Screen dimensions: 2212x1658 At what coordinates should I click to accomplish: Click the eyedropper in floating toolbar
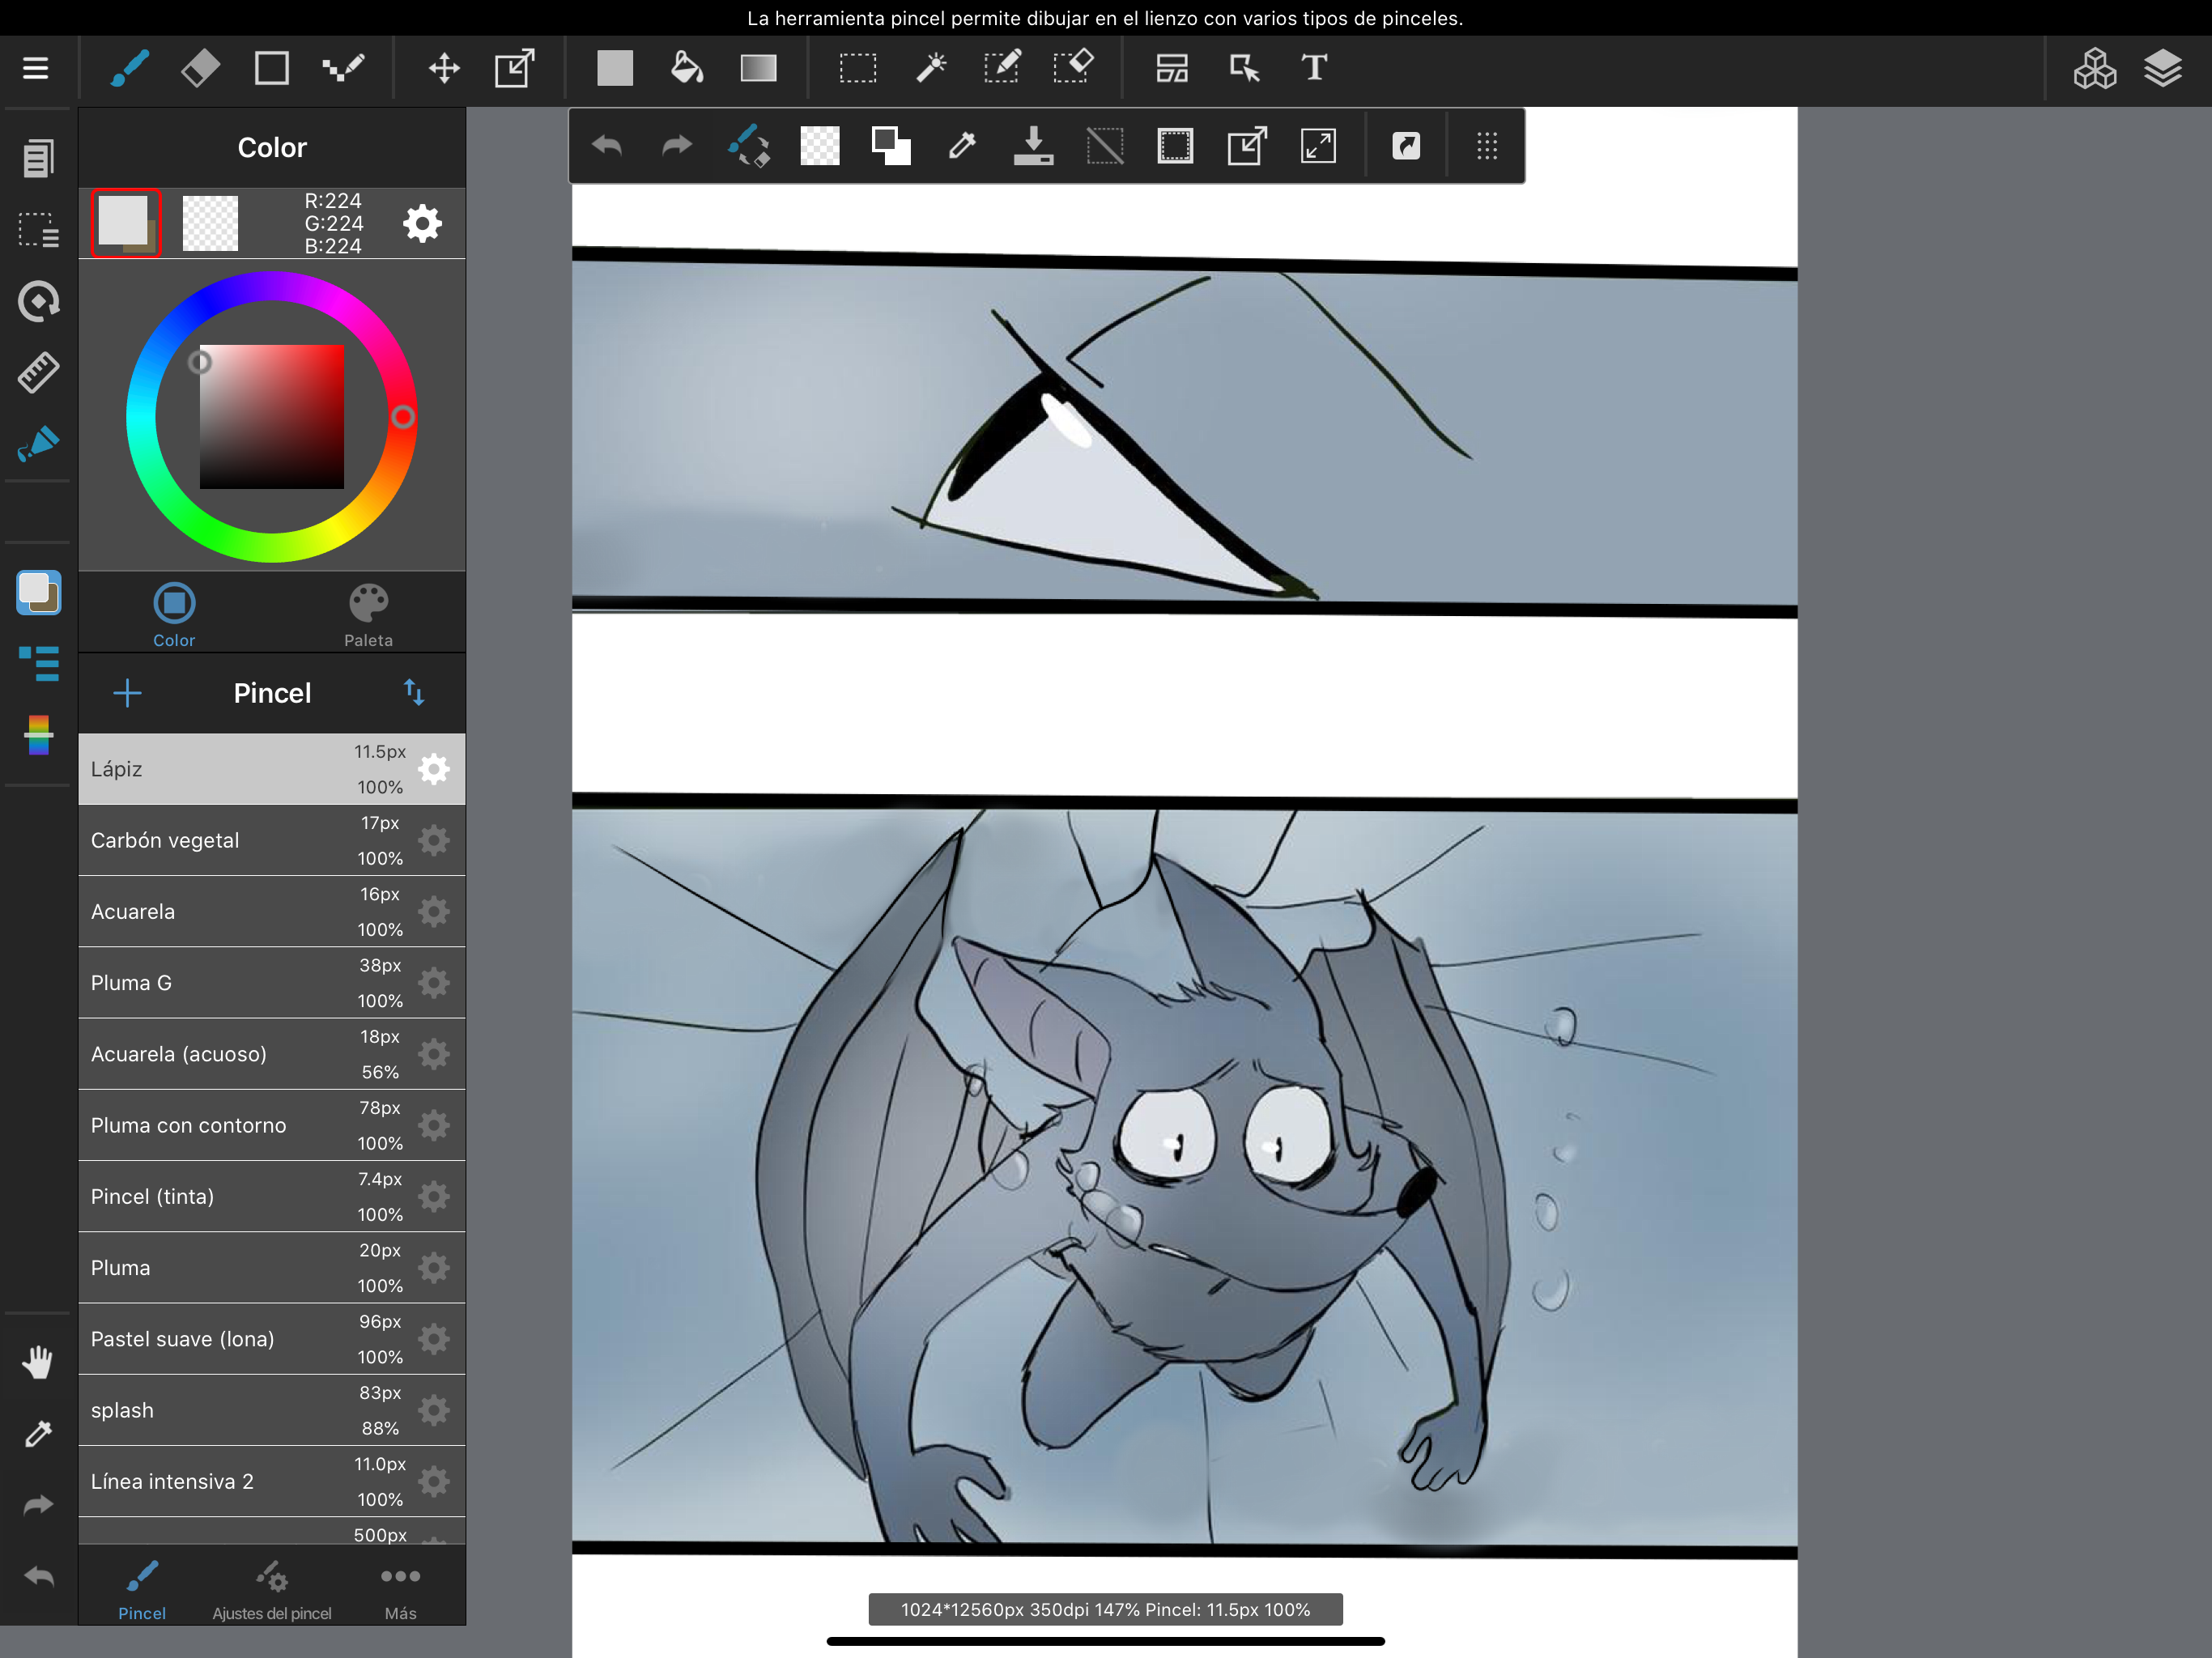(962, 146)
